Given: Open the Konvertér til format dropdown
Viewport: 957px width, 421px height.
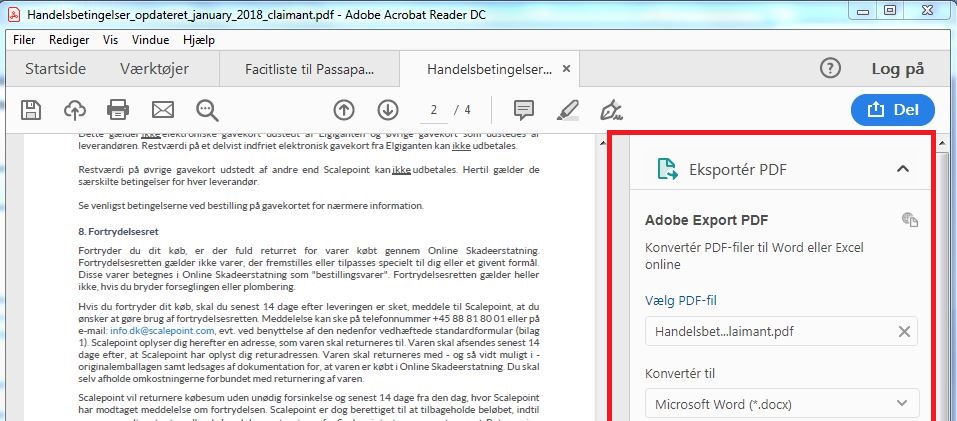Looking at the screenshot, I should coord(782,404).
